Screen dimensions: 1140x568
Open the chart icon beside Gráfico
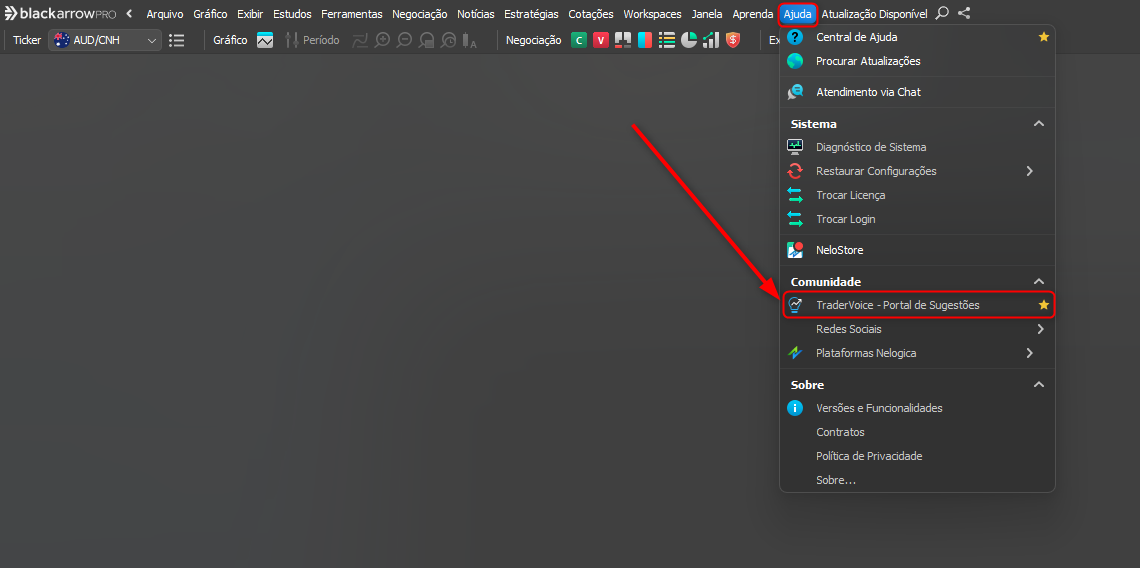click(265, 41)
